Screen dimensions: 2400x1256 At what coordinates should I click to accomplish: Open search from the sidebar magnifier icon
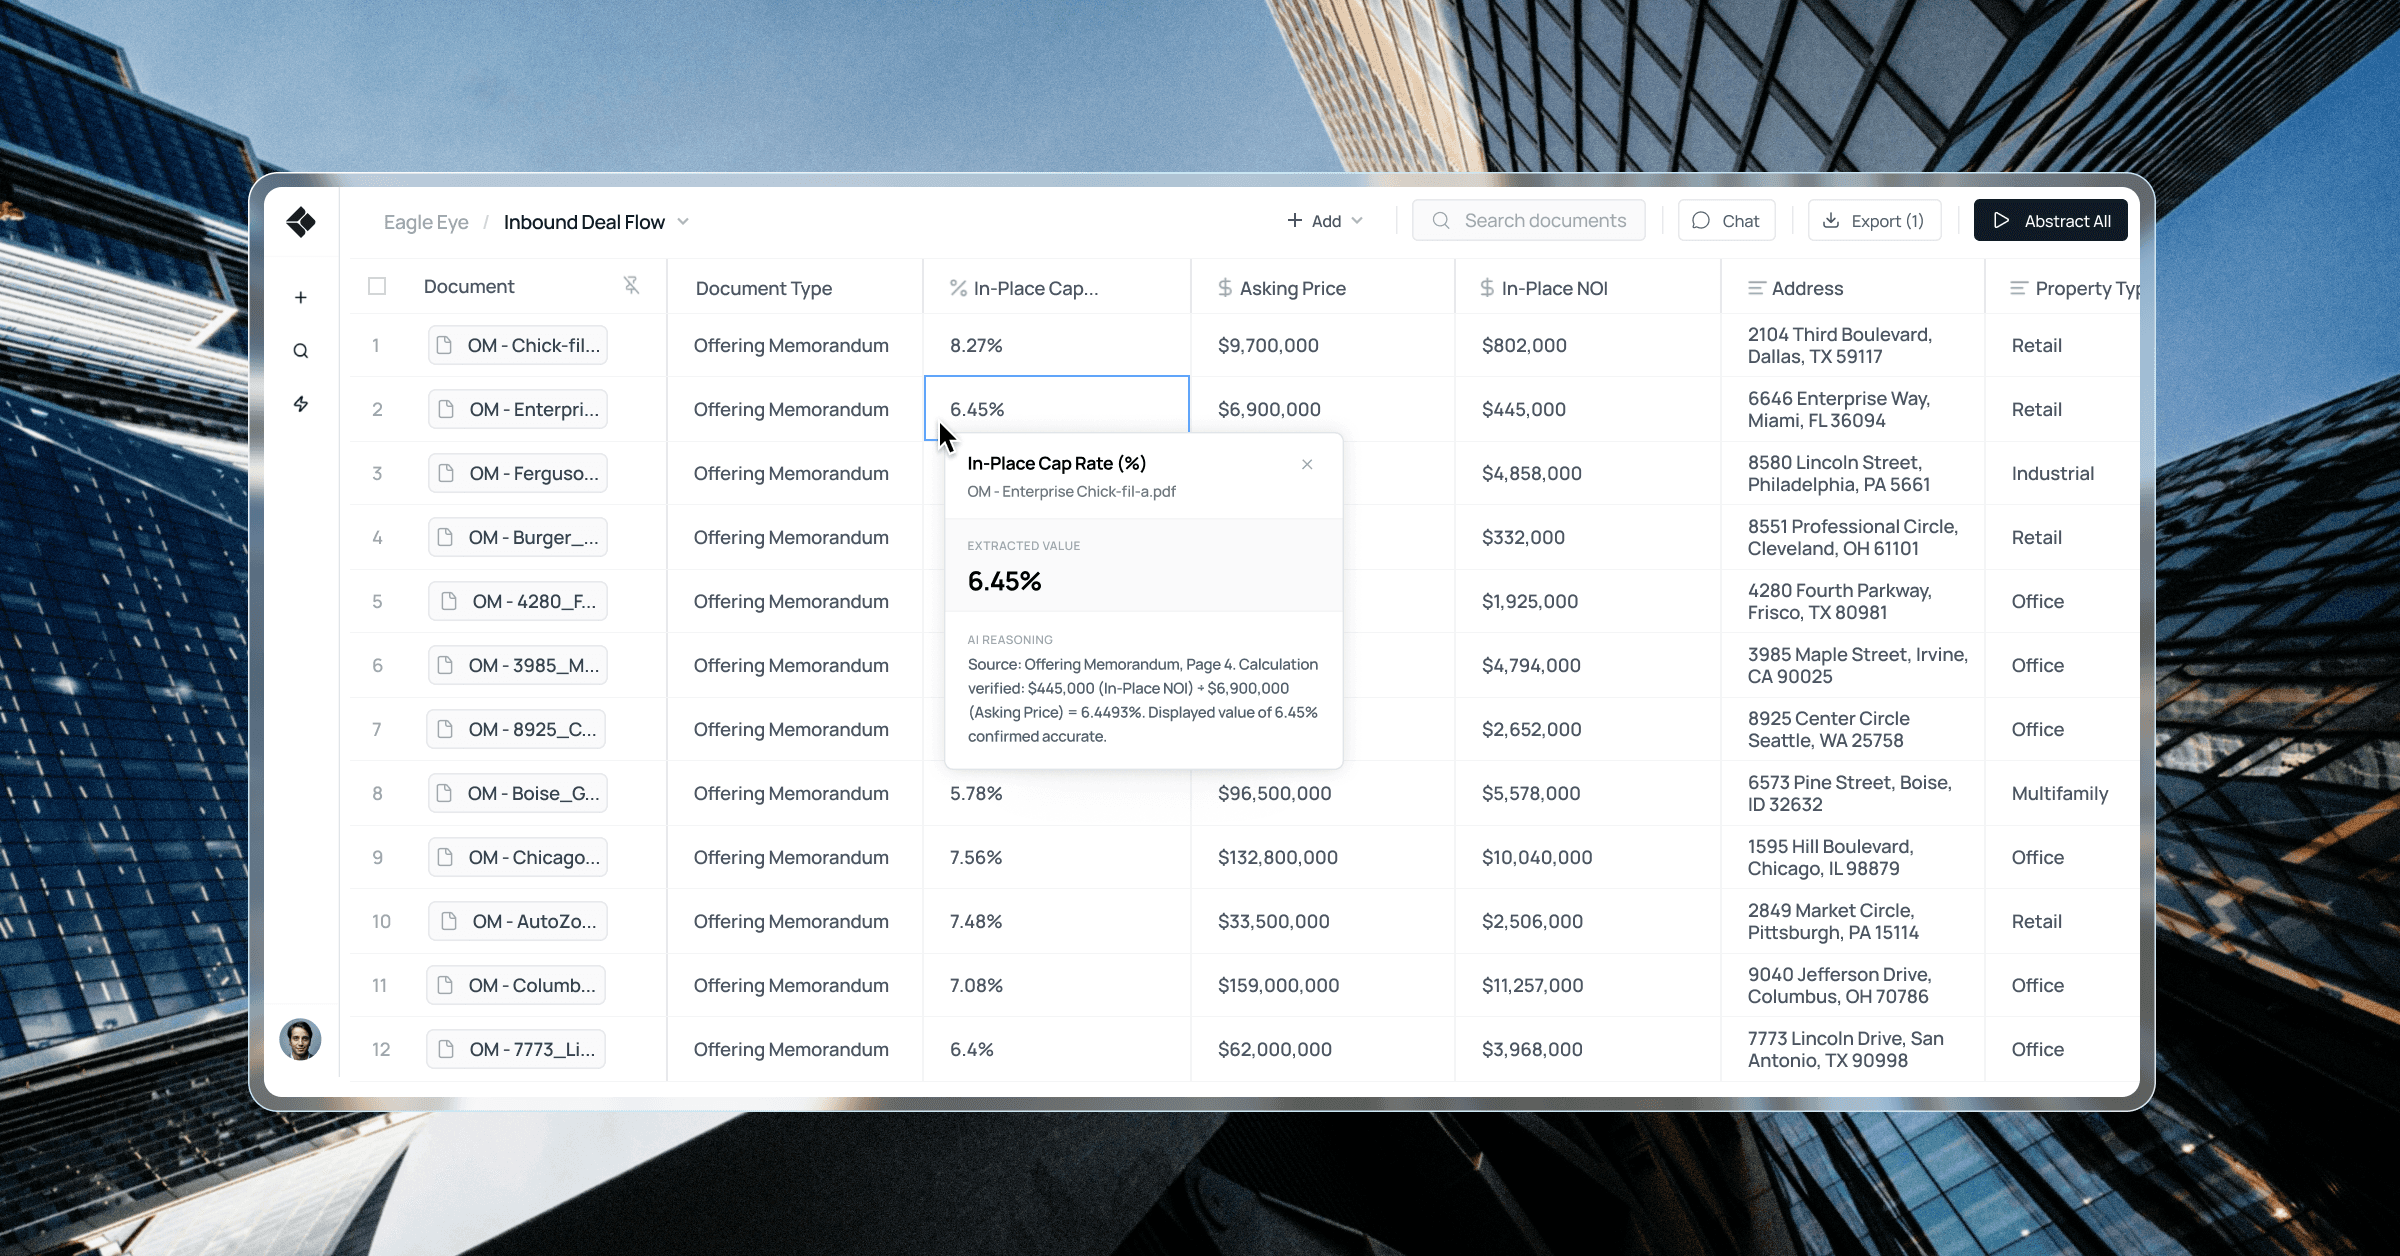coord(301,351)
